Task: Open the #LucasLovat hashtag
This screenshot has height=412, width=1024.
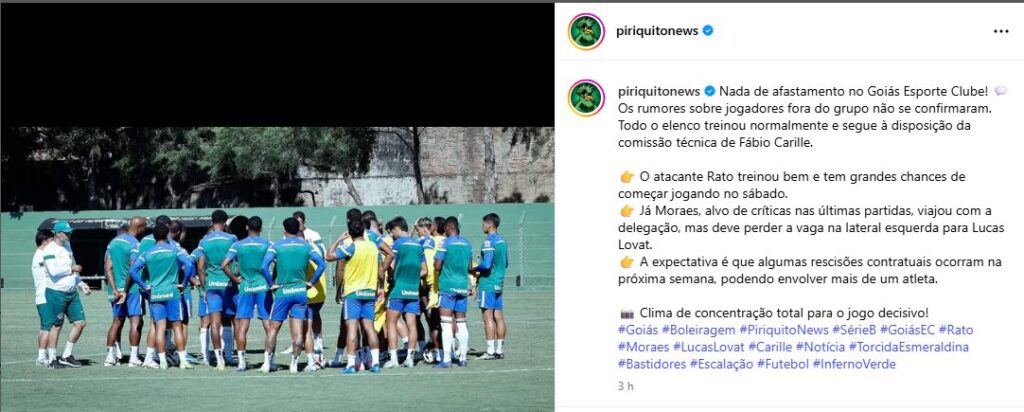Action: click(709, 347)
